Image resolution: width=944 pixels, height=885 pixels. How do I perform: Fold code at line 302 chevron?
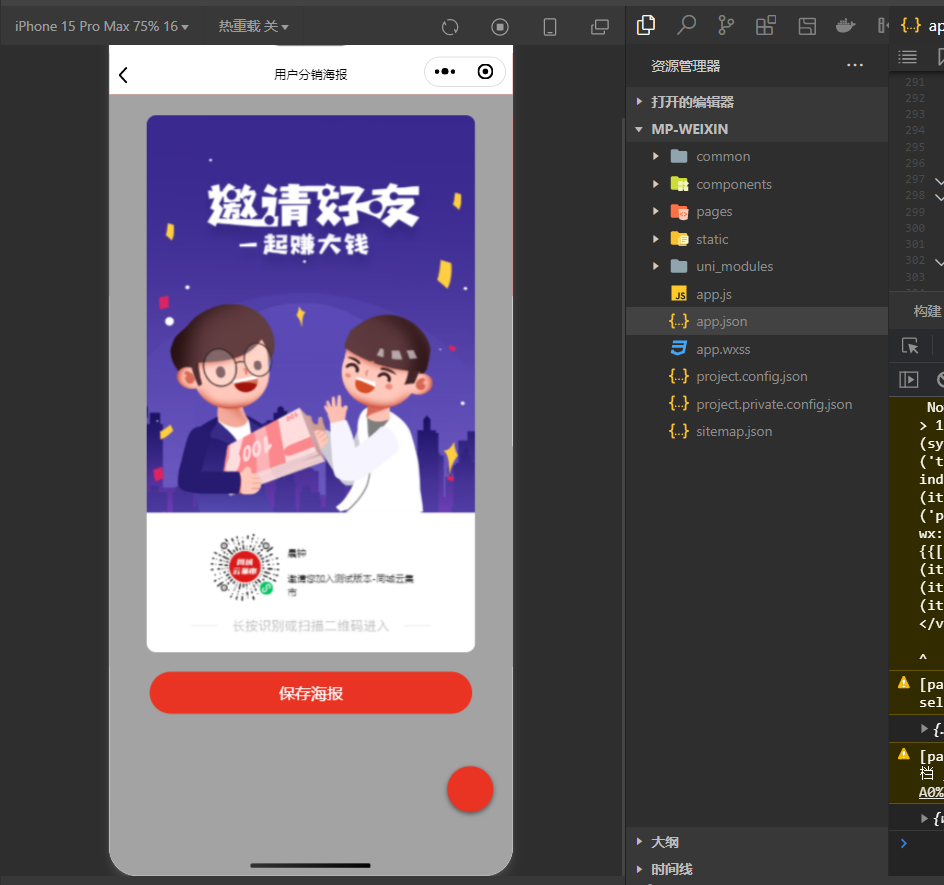[939, 261]
